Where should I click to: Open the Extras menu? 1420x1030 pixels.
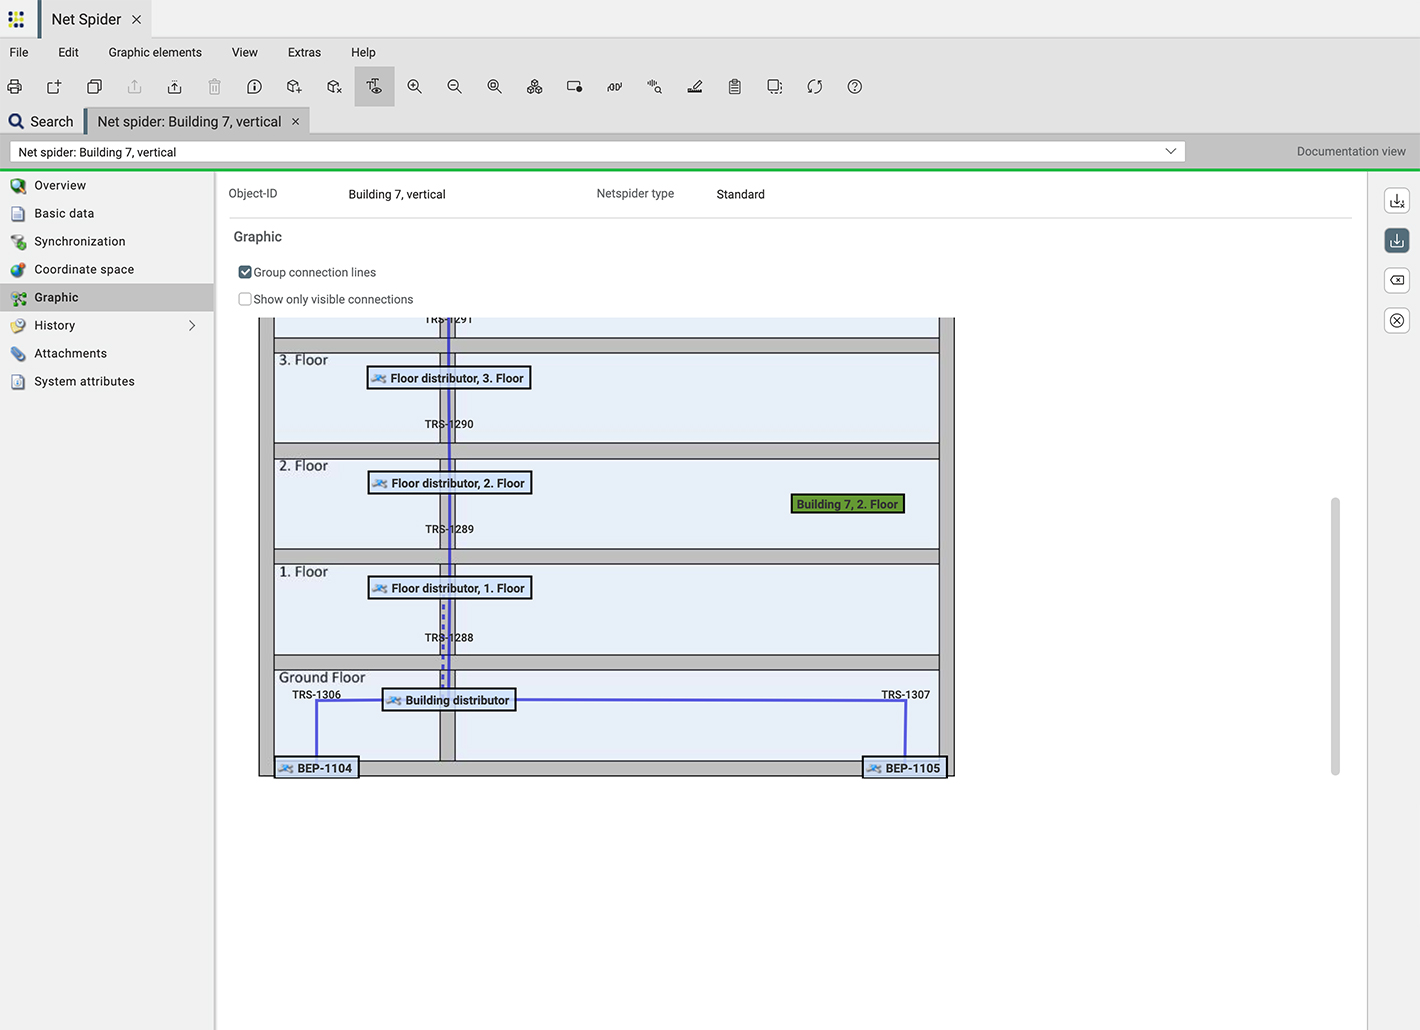click(303, 52)
